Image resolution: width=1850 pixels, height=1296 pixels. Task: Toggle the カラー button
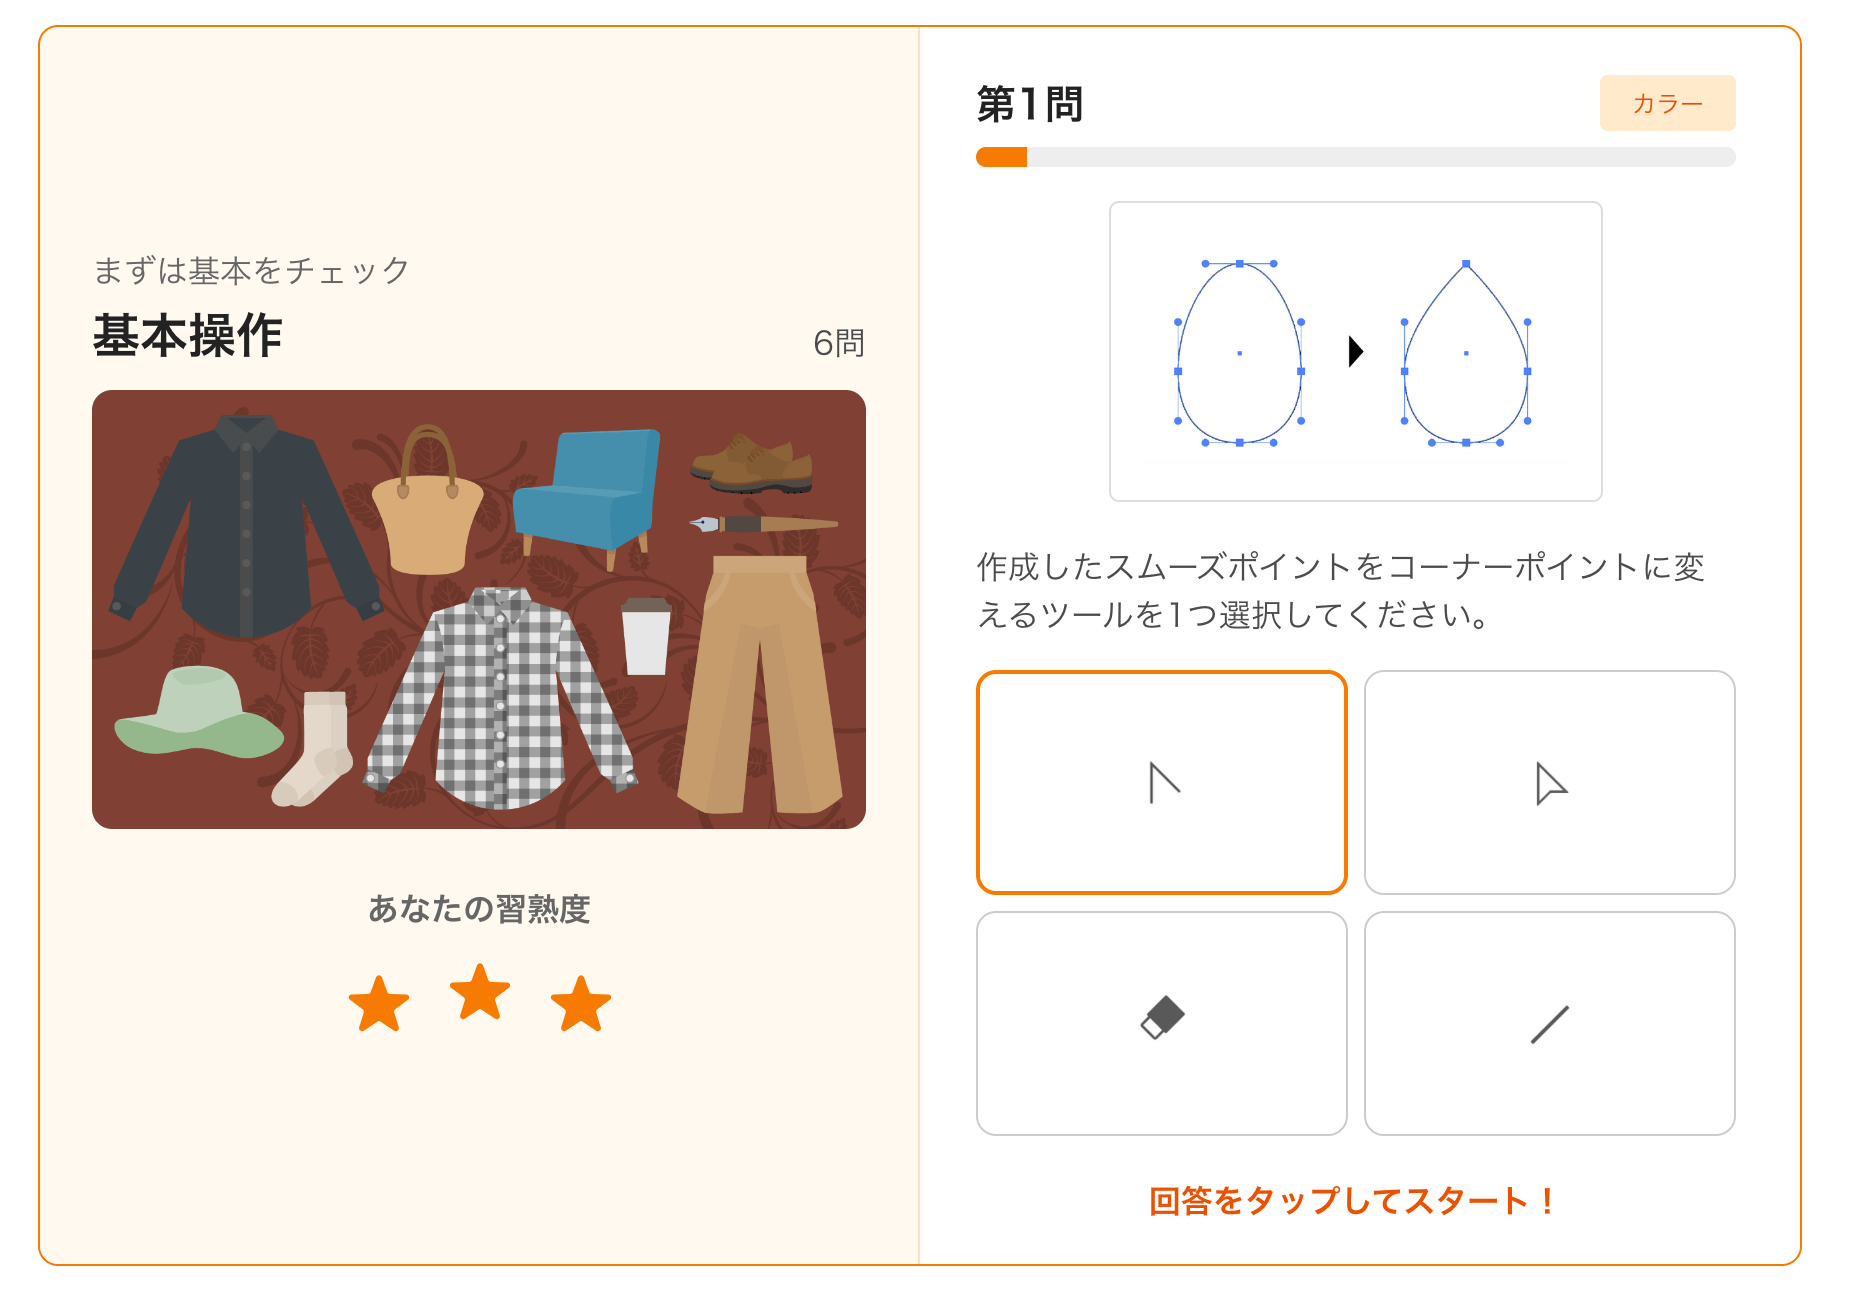(1667, 103)
